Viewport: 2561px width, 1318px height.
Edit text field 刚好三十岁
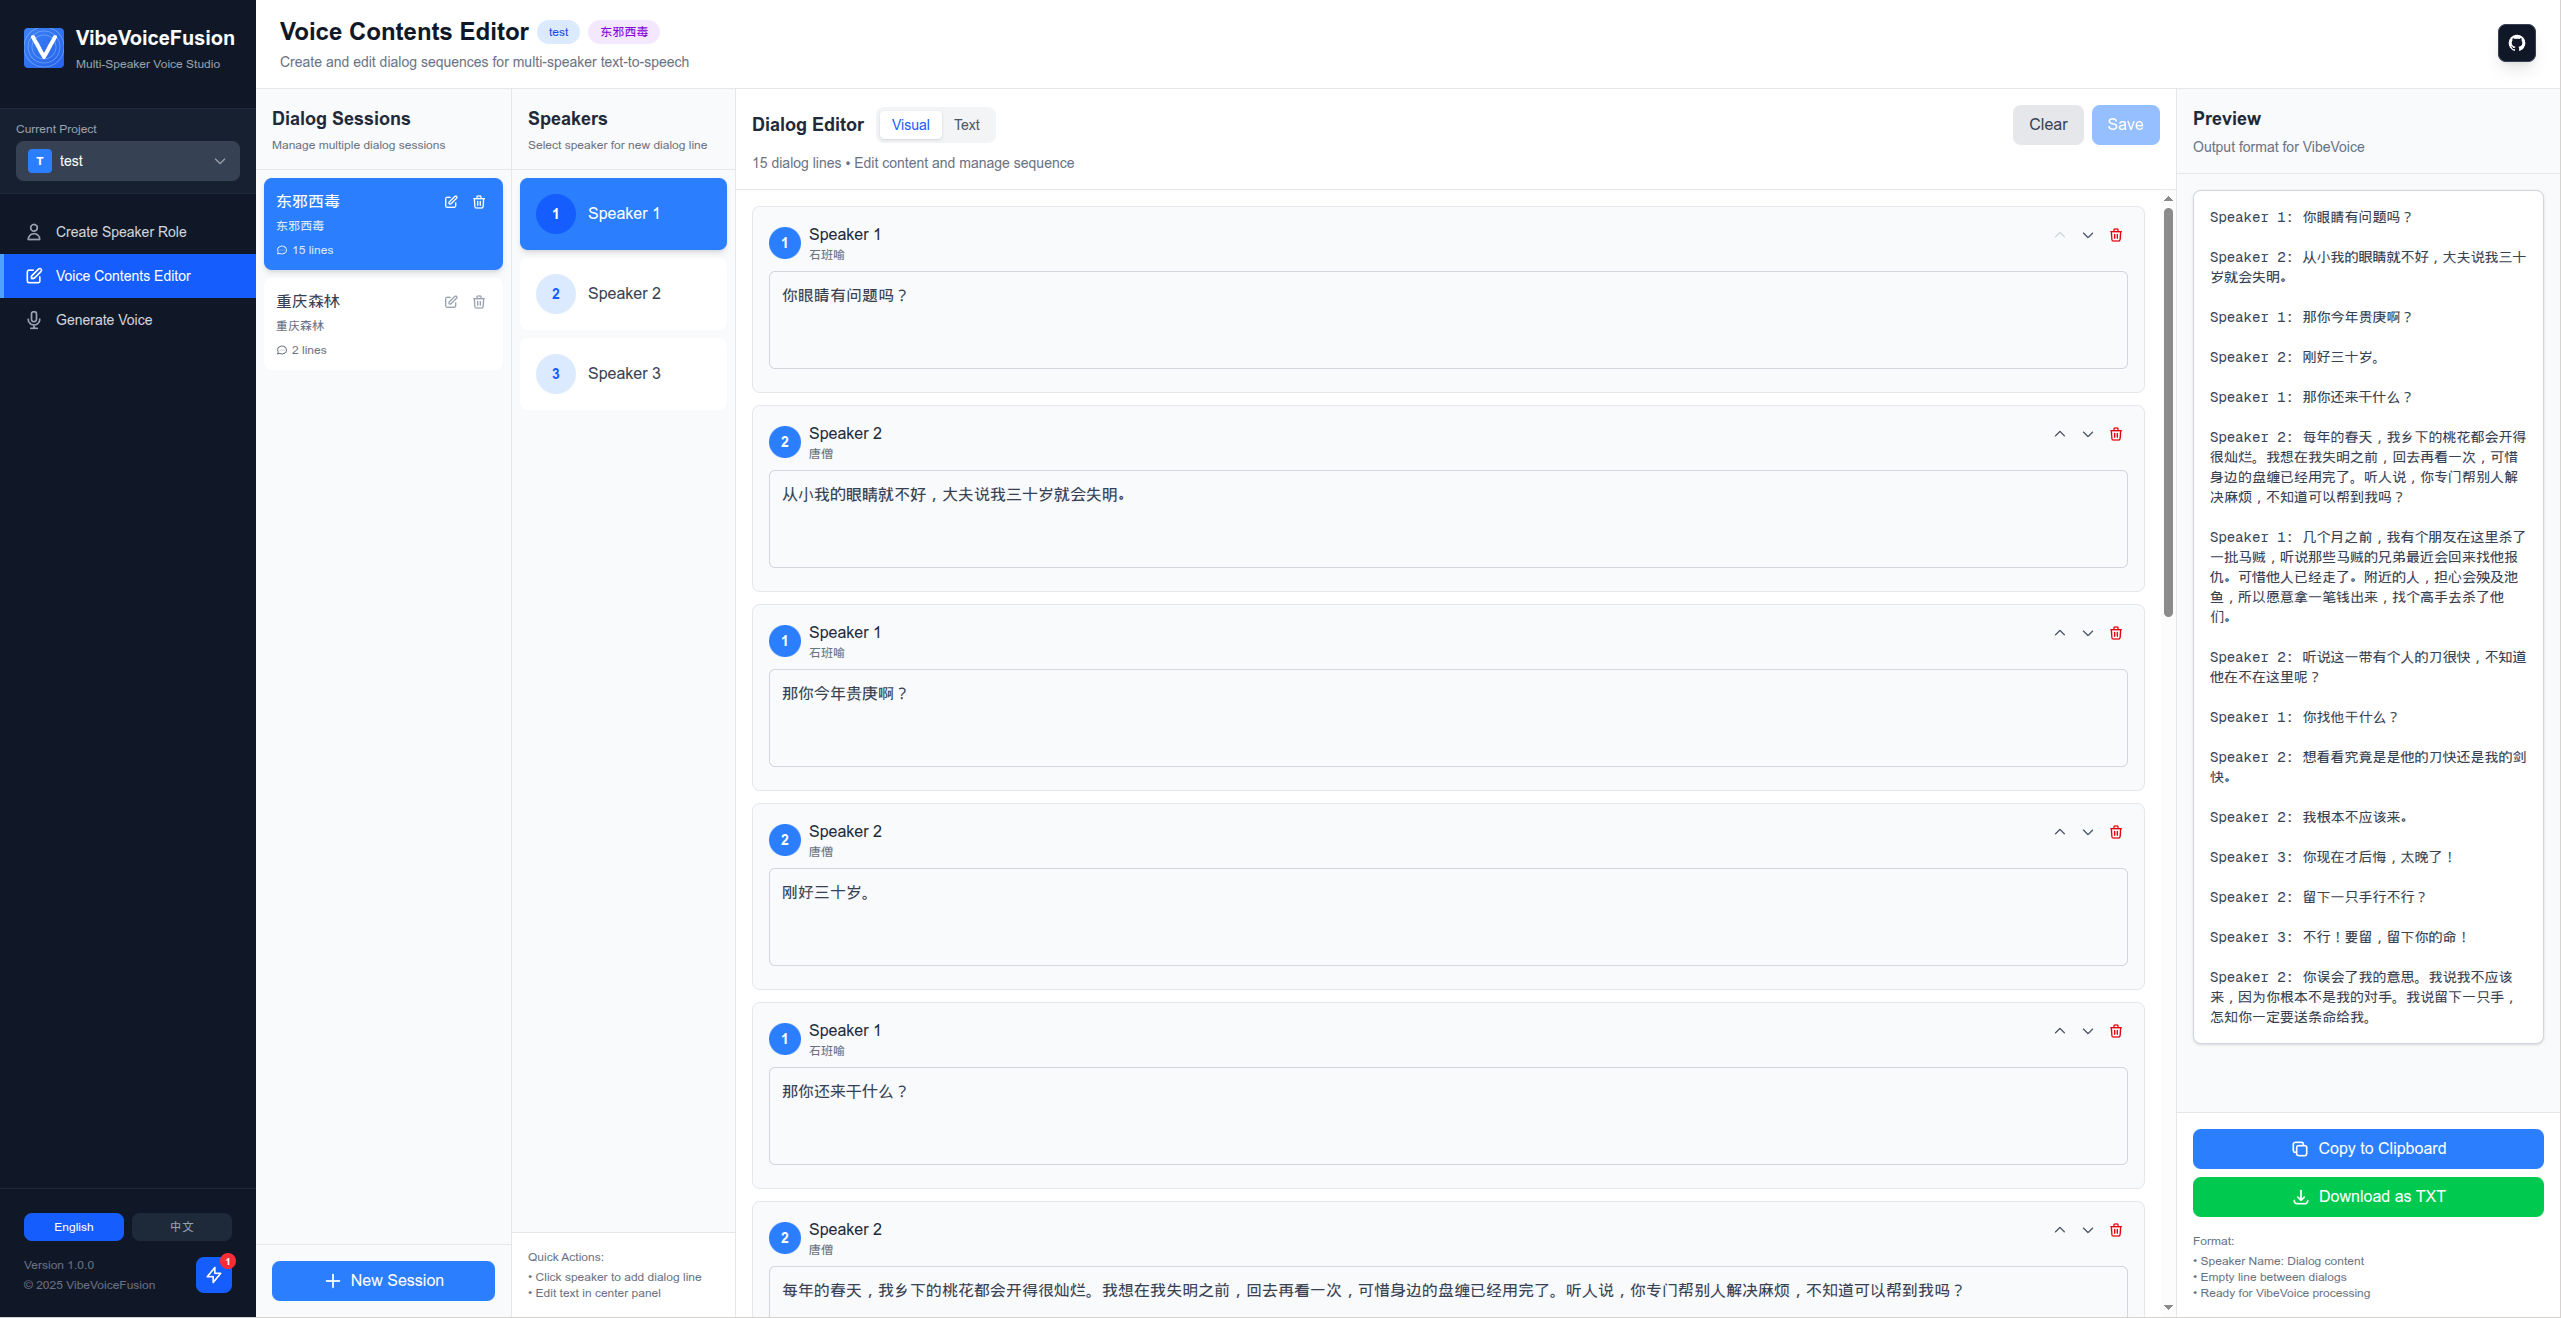[1447, 917]
